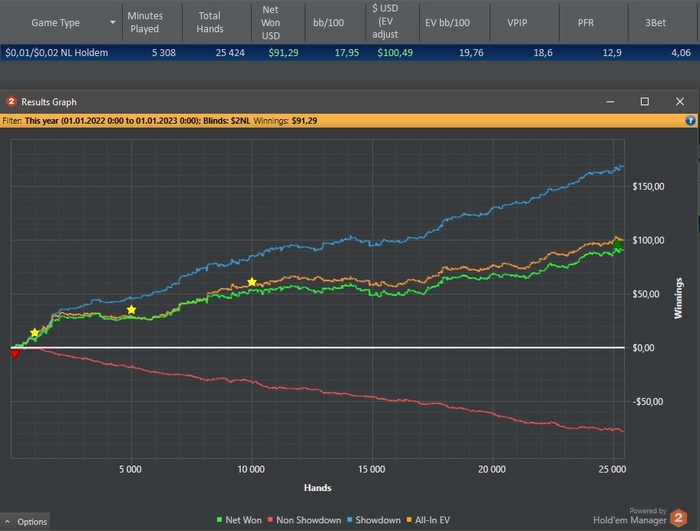The image size is (700, 531).
Task: Click the 18,6 VPIP cell
Action: [543, 53]
